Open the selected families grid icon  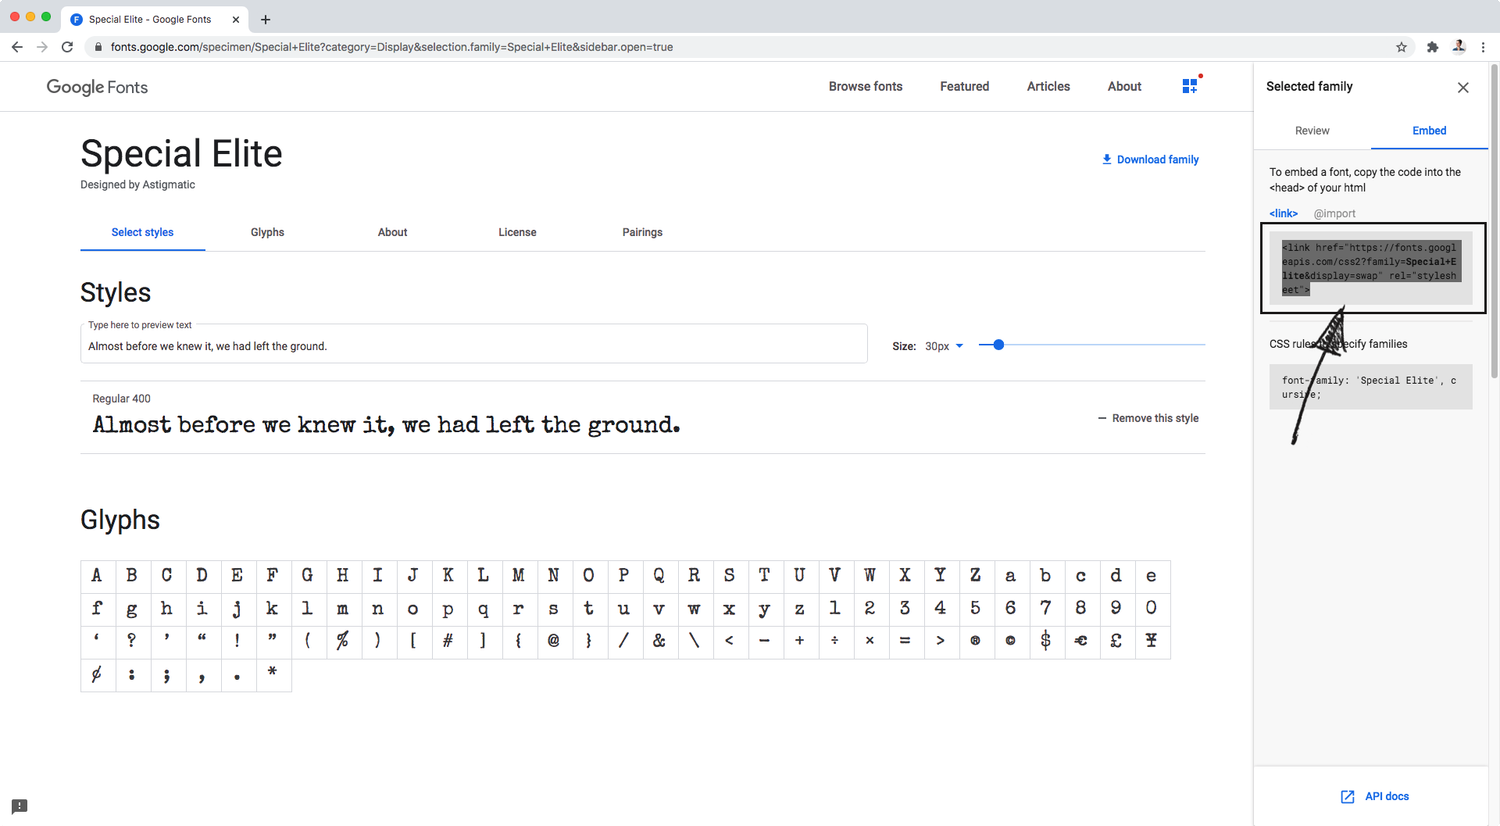pyautogui.click(x=1190, y=86)
